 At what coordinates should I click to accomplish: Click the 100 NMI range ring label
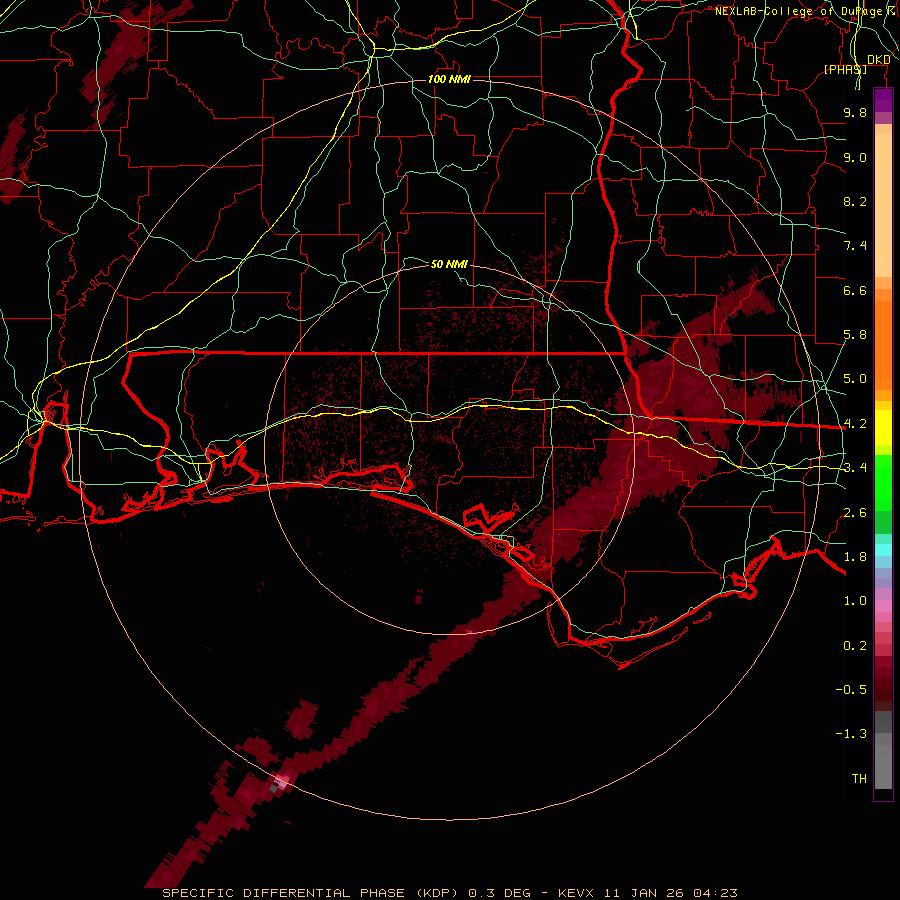point(449,79)
